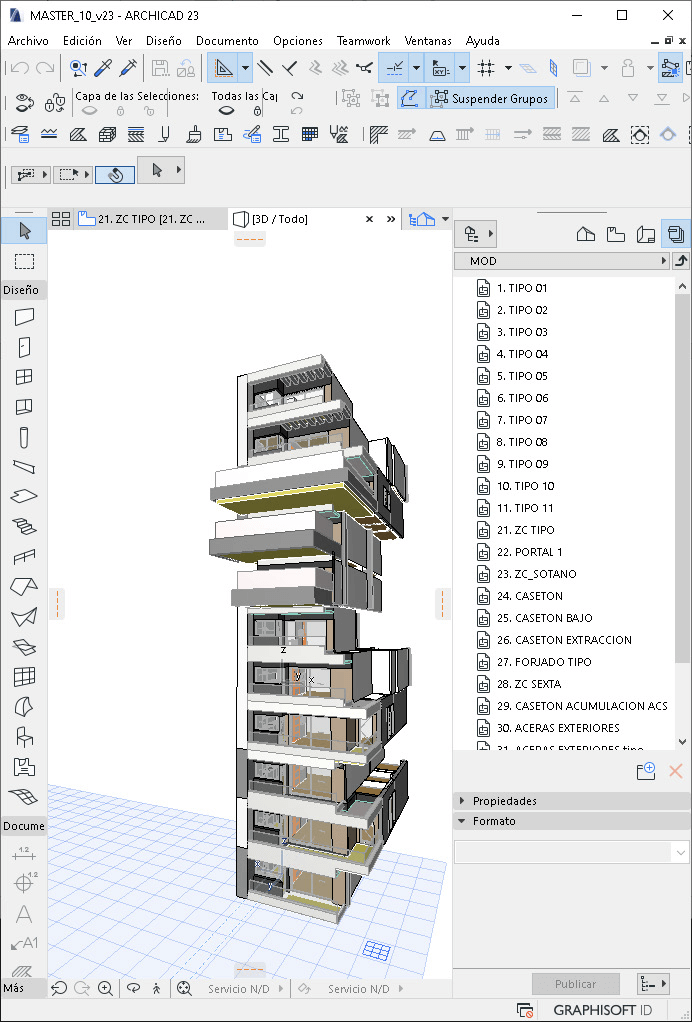Open the Documento menu
This screenshot has width=692, height=1022.
227,40
